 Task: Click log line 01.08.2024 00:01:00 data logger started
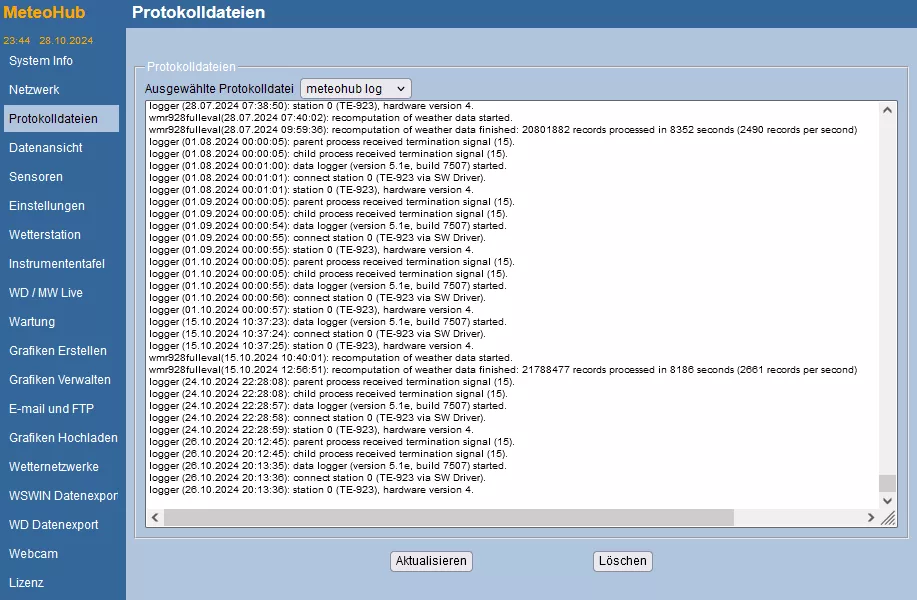[328, 165]
